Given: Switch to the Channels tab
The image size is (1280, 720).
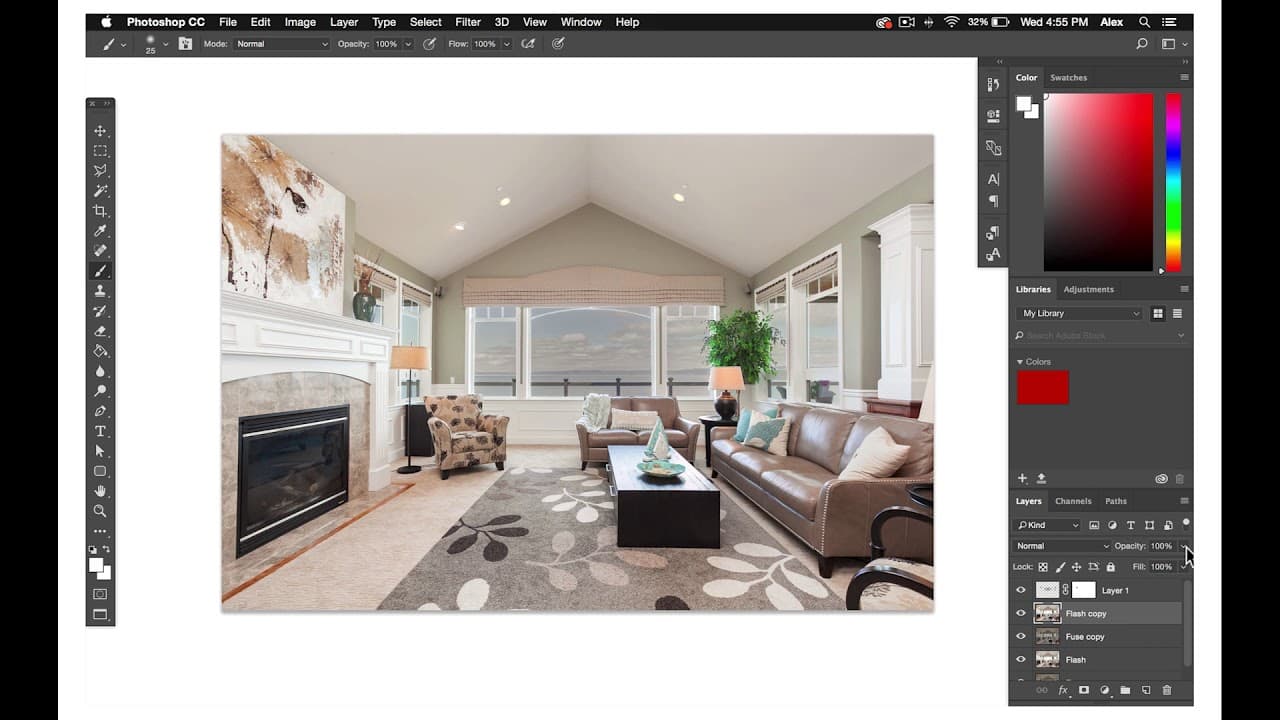Looking at the screenshot, I should 1073,501.
